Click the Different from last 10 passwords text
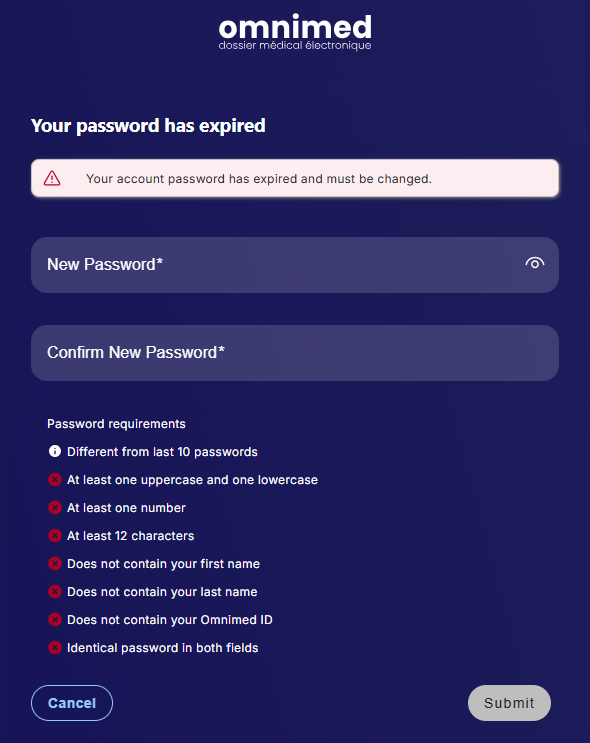 pos(162,452)
